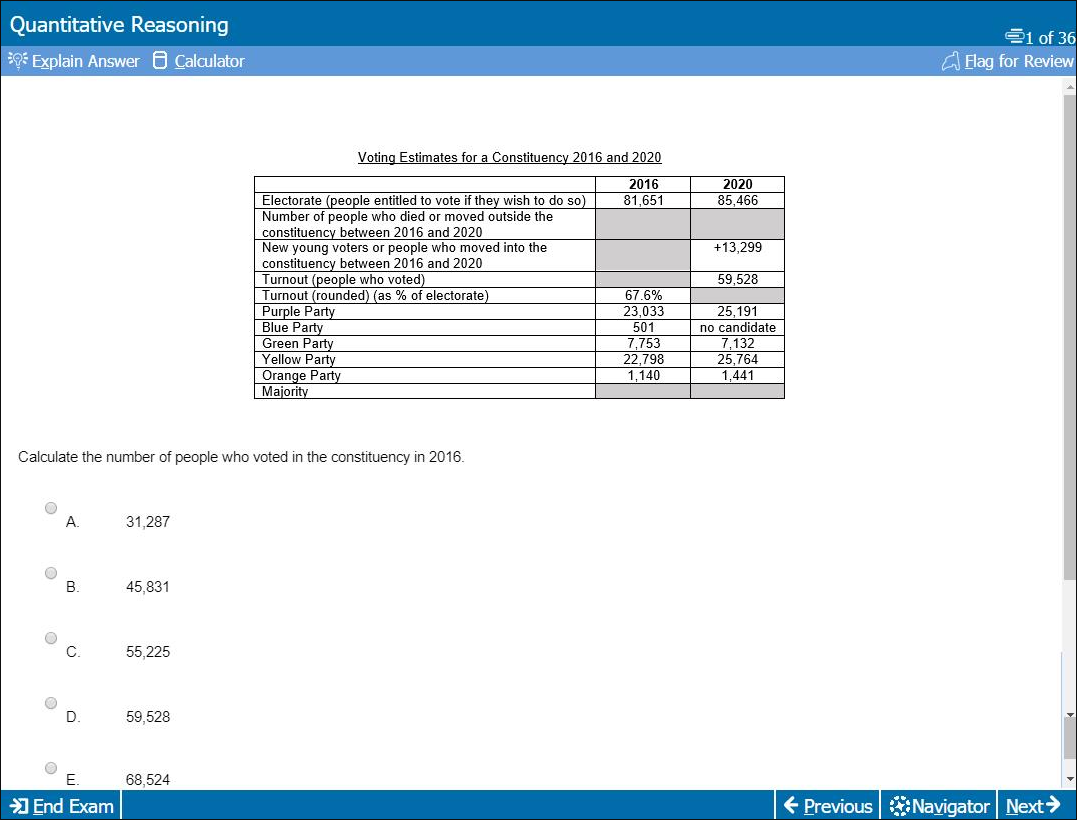
Task: Click the Previous left arrow icon
Action: 791,805
